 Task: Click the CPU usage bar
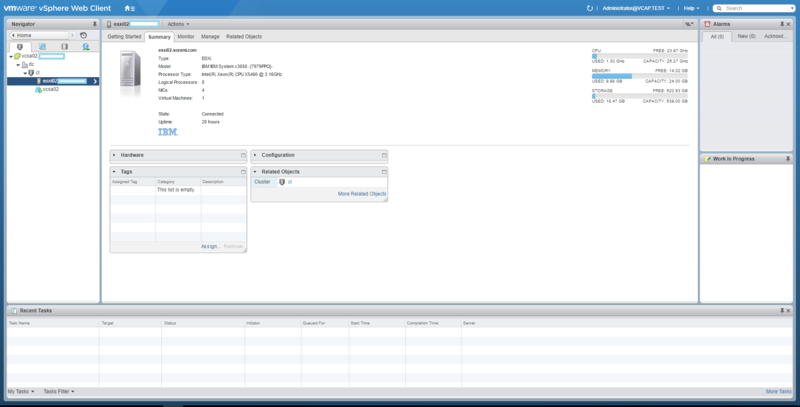[640, 56]
